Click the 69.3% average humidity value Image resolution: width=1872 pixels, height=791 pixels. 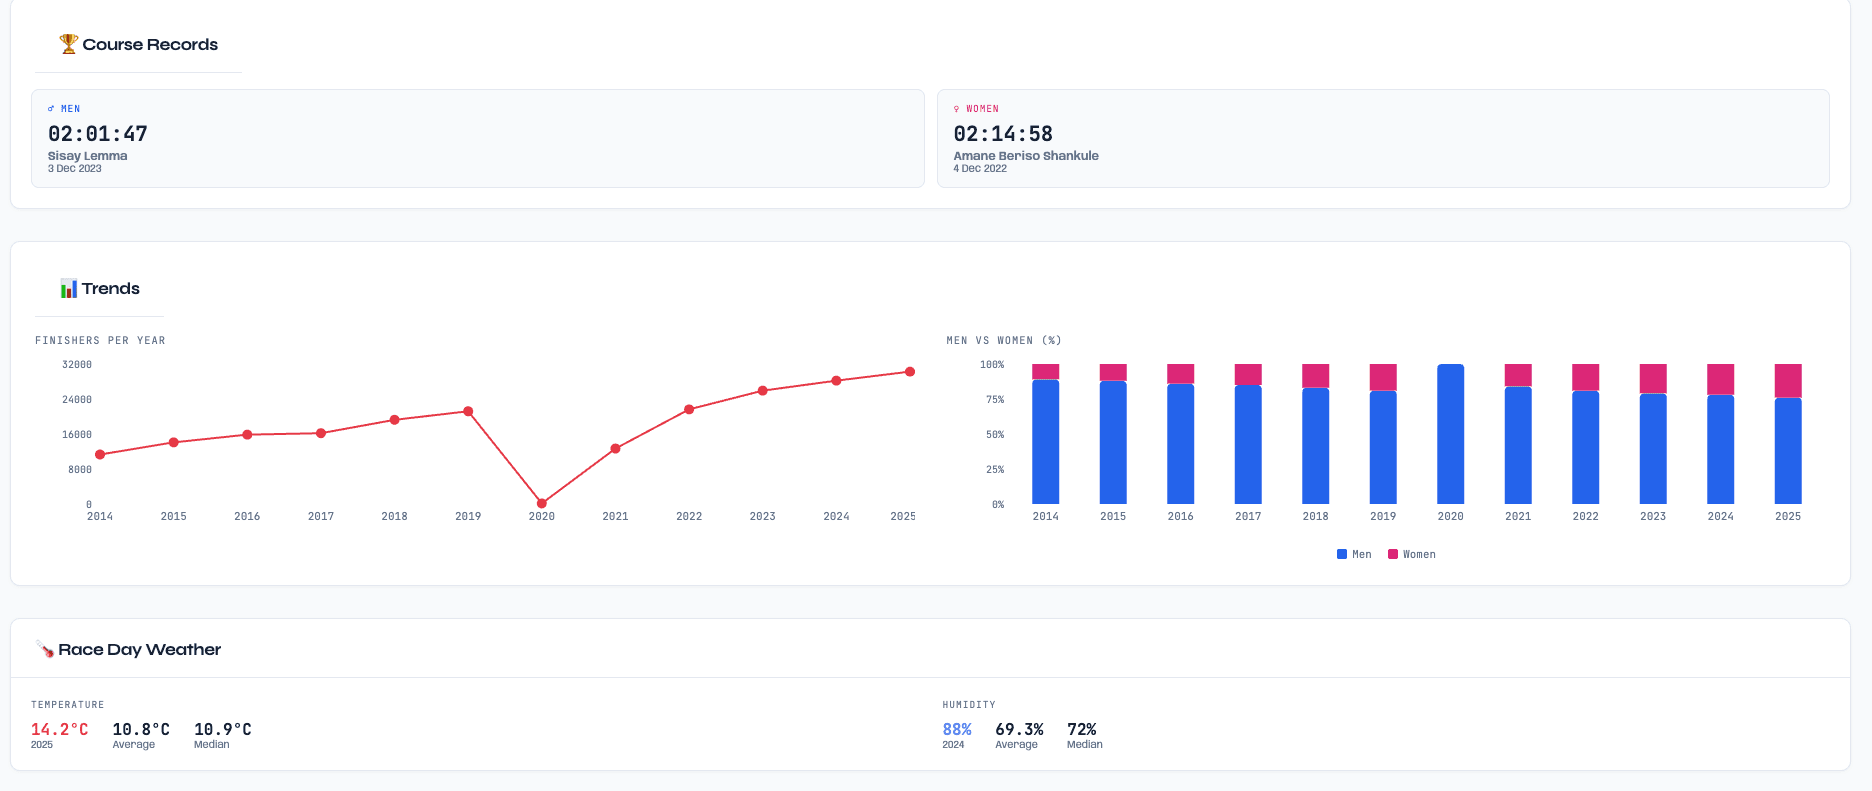coord(1019,729)
